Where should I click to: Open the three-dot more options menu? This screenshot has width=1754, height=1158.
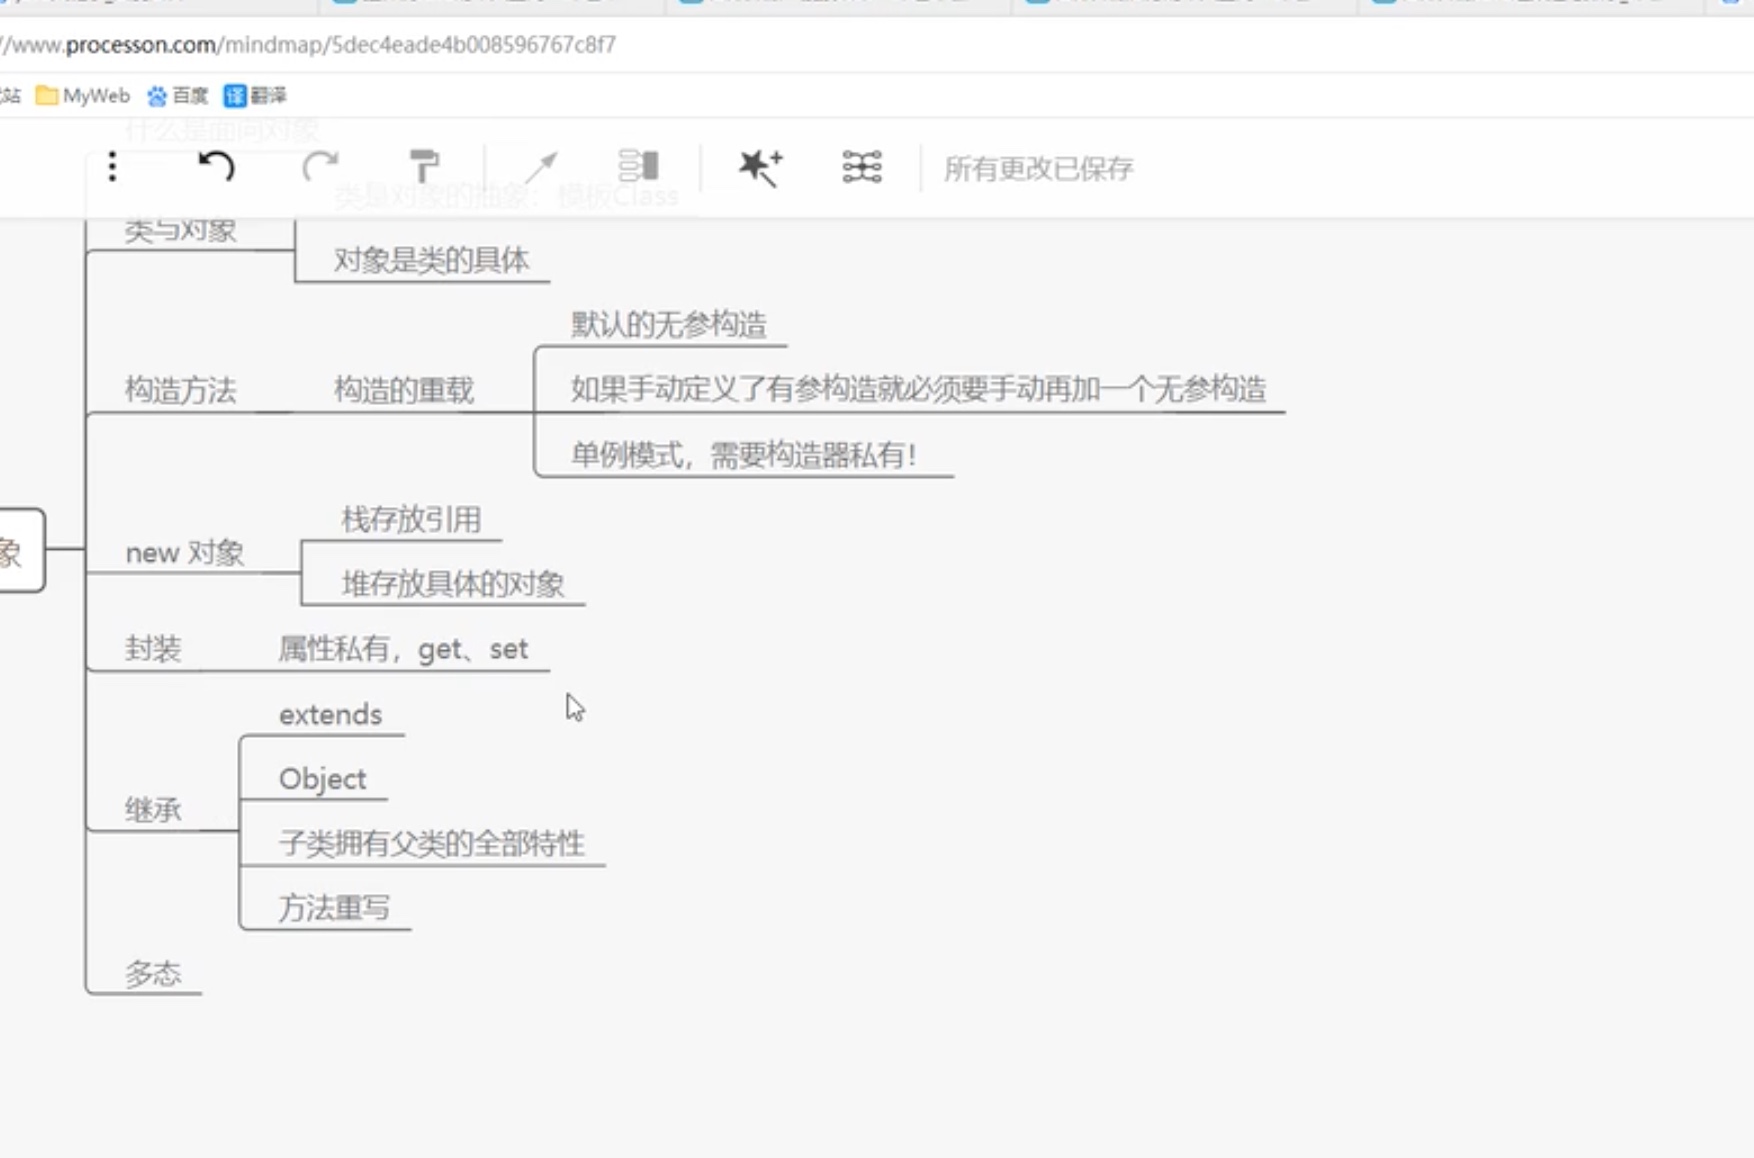coord(112,168)
